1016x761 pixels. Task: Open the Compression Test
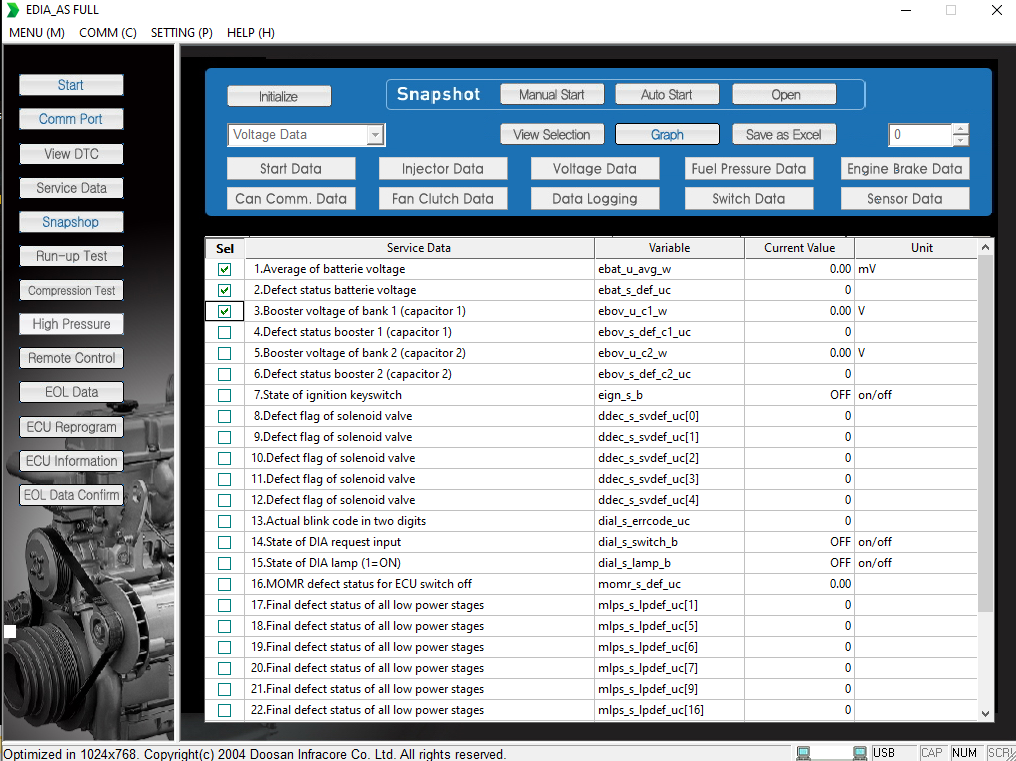71,290
